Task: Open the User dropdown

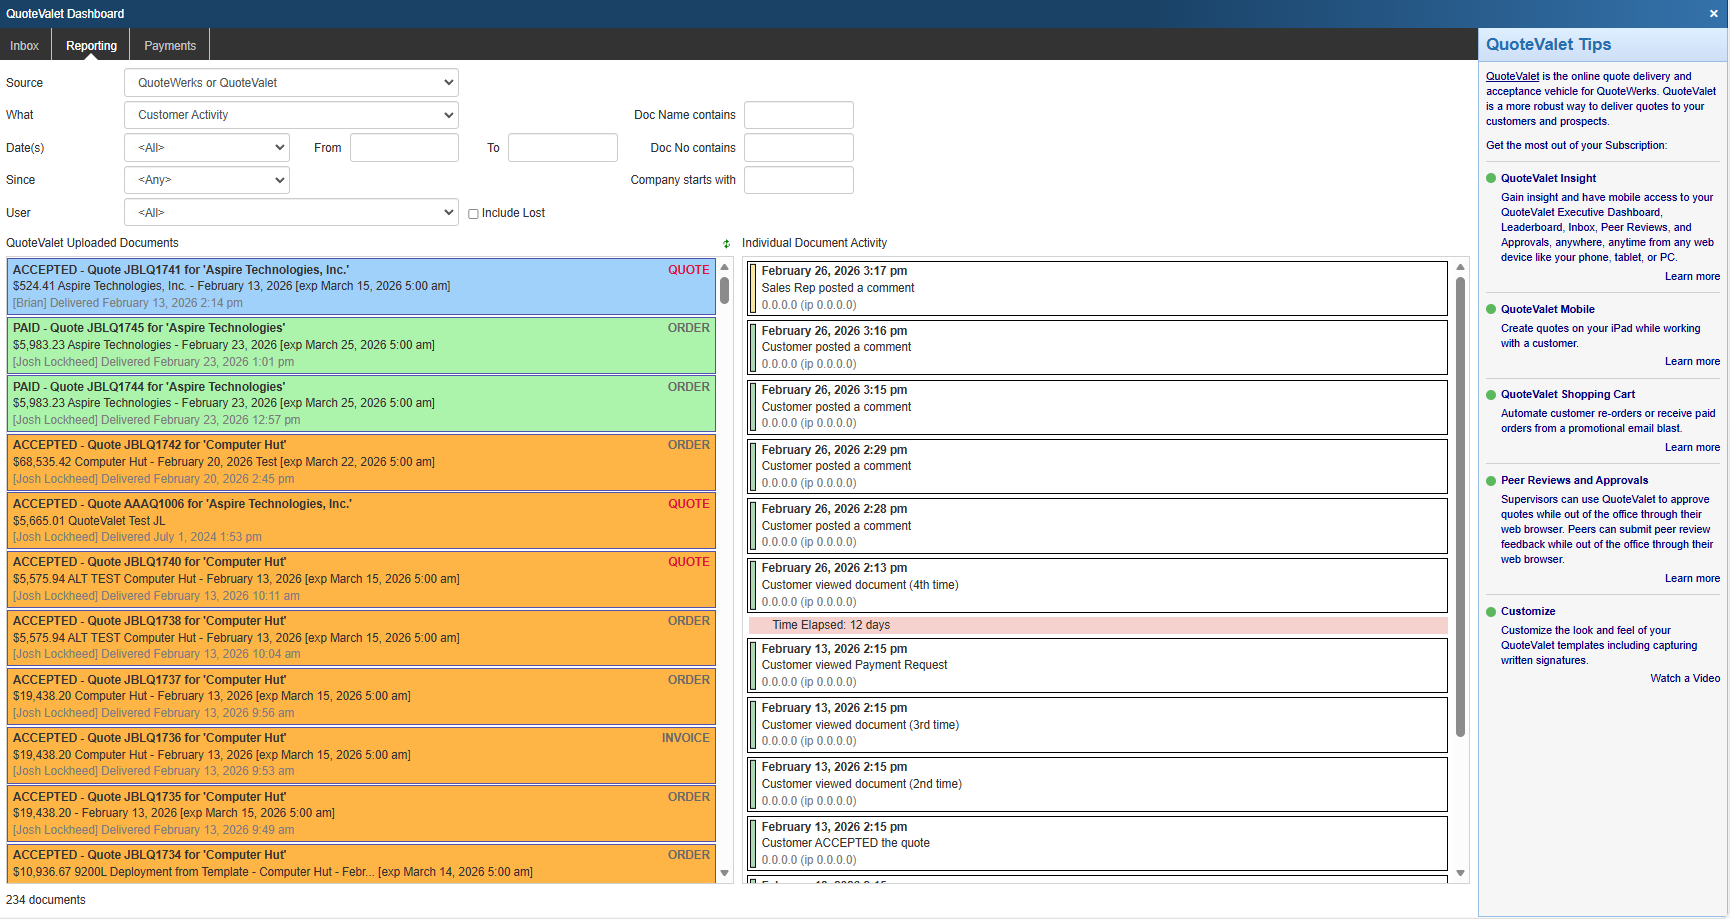Action: coord(291,213)
